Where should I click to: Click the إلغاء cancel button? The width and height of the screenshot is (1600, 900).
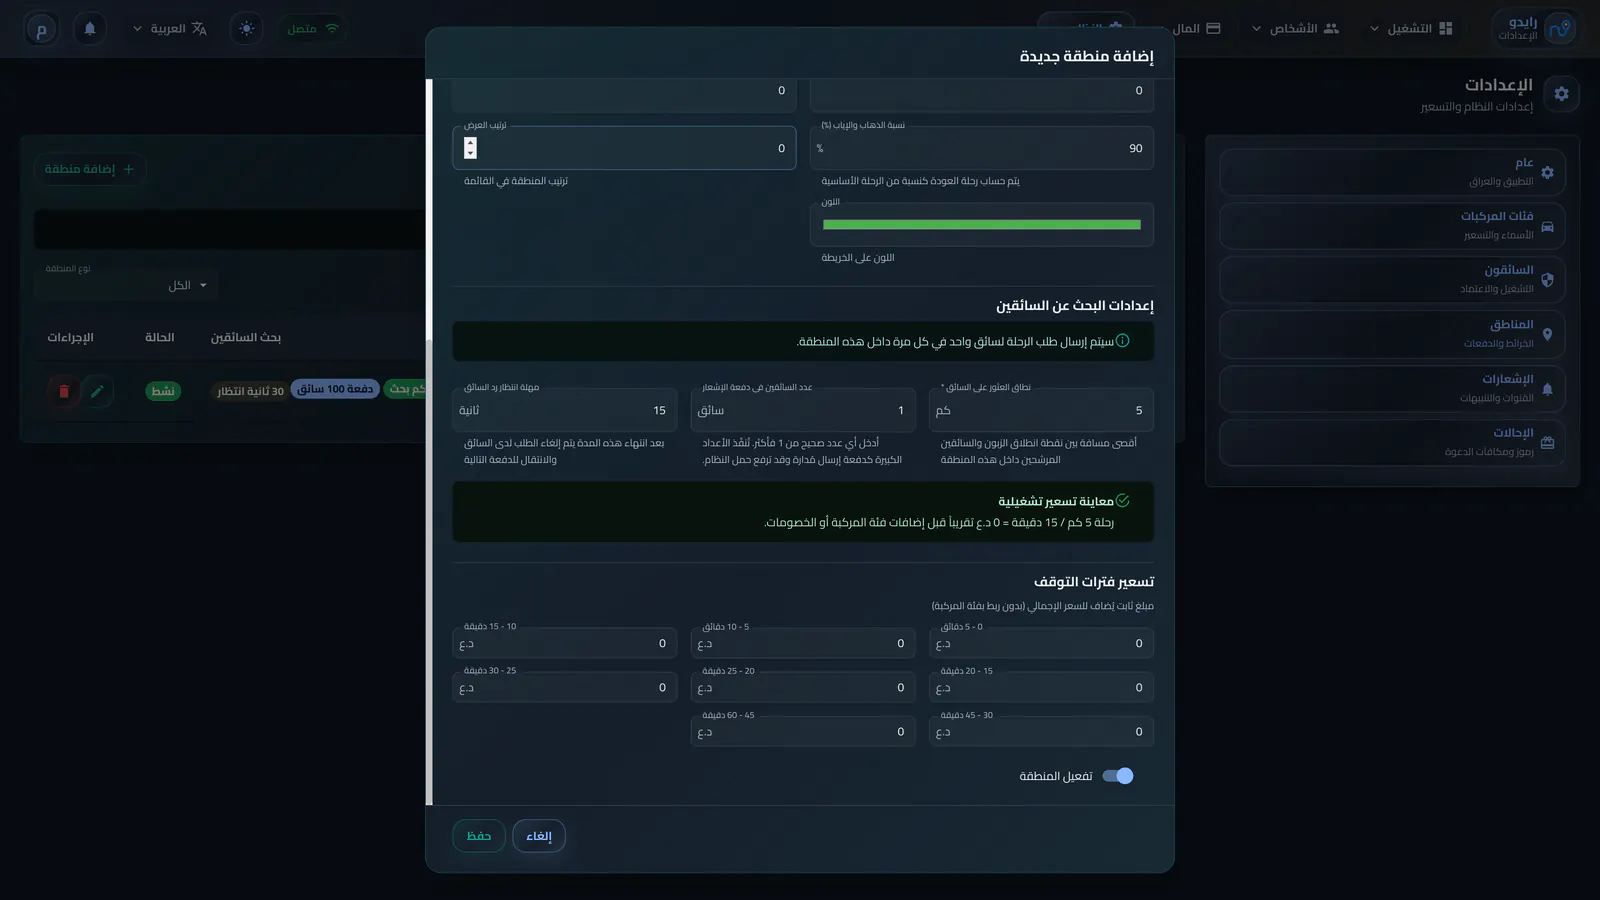(x=539, y=836)
